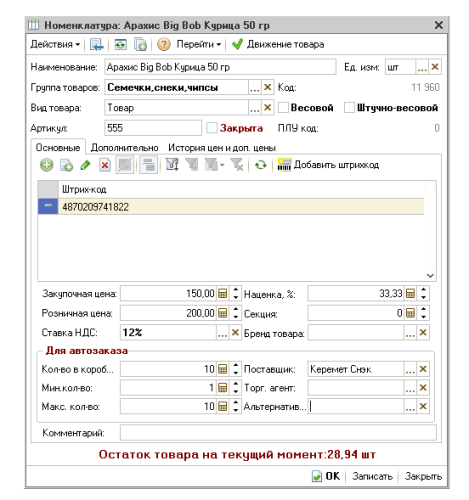Image resolution: width=469 pixels, height=500 pixels.
Task: Click the window grid icon in title bar
Action: pos(33,25)
